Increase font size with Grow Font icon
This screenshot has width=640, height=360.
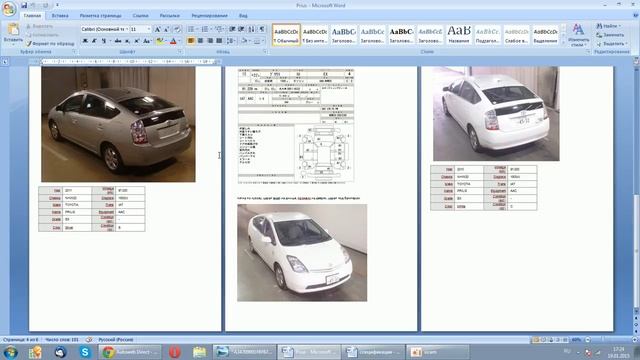click(157, 29)
